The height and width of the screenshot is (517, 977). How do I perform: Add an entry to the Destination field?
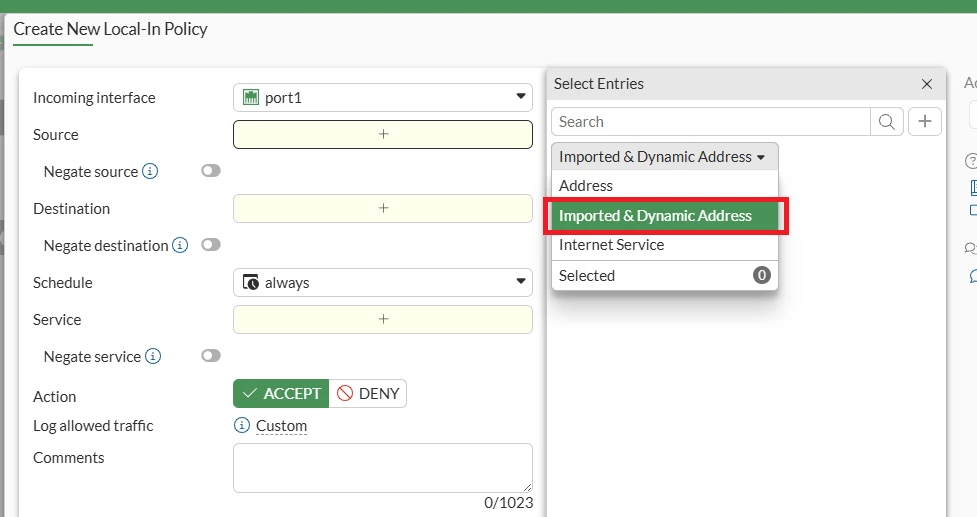coord(383,208)
